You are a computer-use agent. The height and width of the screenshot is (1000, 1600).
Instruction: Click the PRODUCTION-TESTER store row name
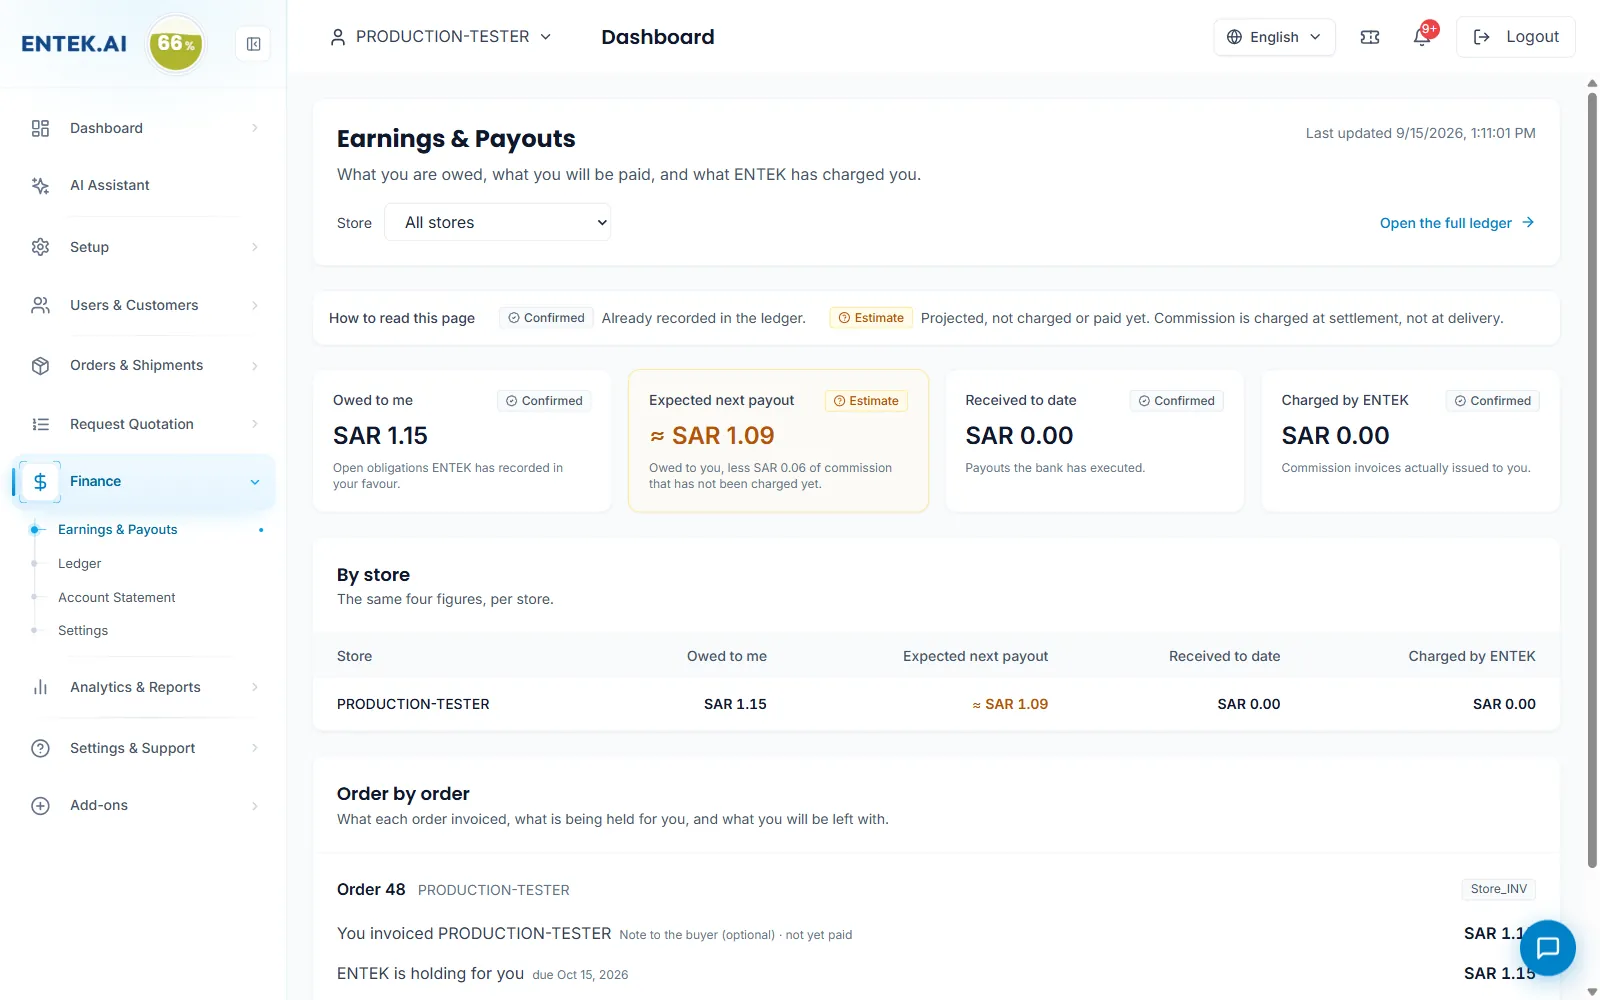[413, 704]
